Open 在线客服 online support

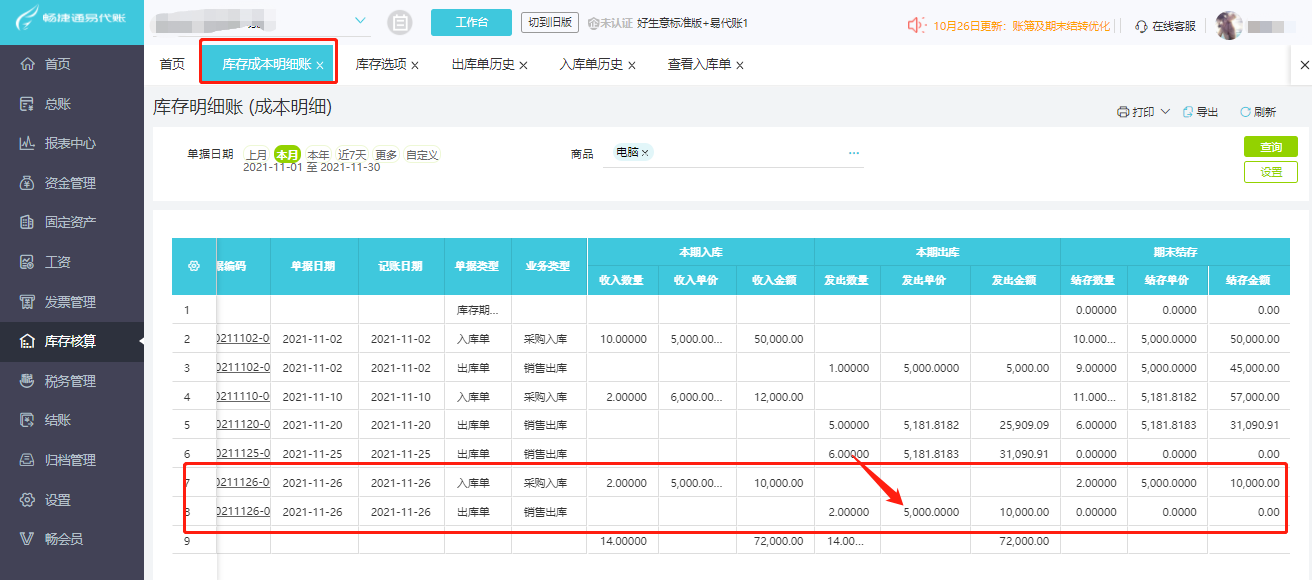1166,25
